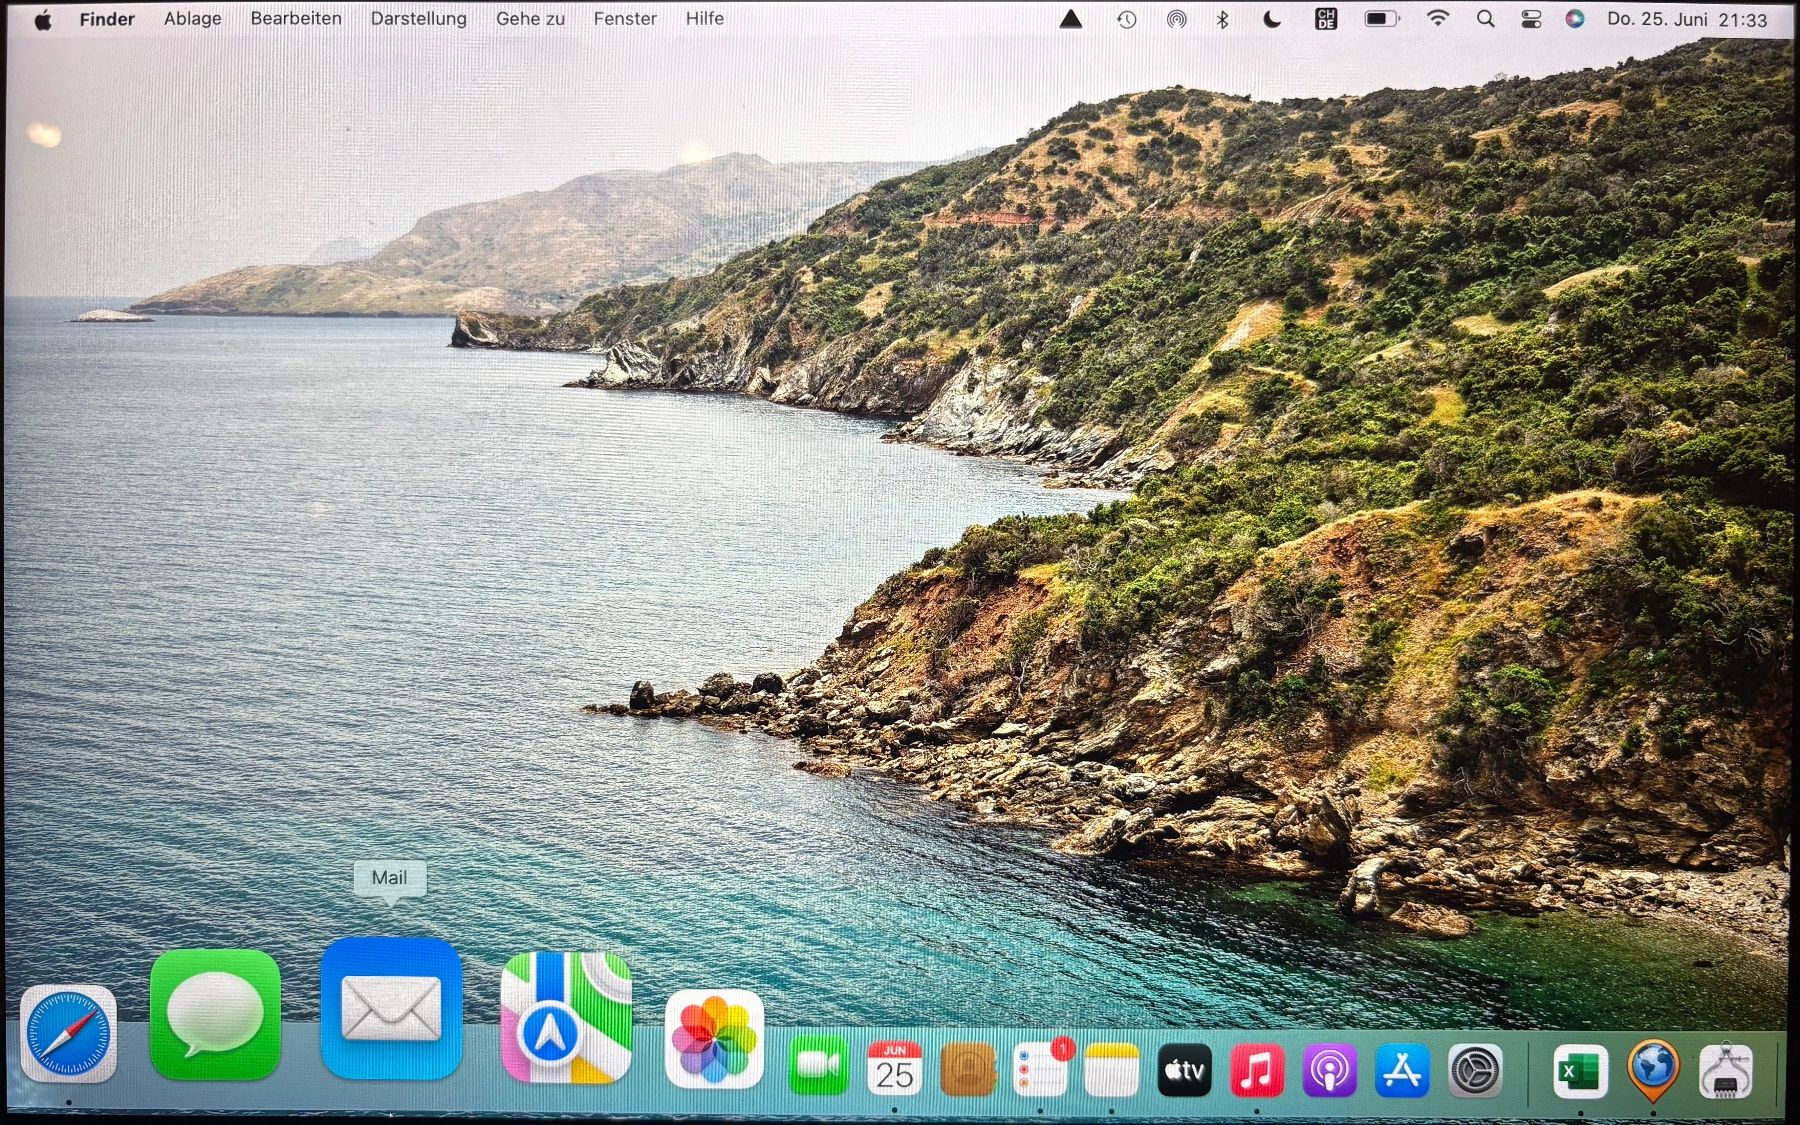Image resolution: width=1800 pixels, height=1125 pixels.
Task: Open the Gehe zu menu
Action: click(530, 19)
